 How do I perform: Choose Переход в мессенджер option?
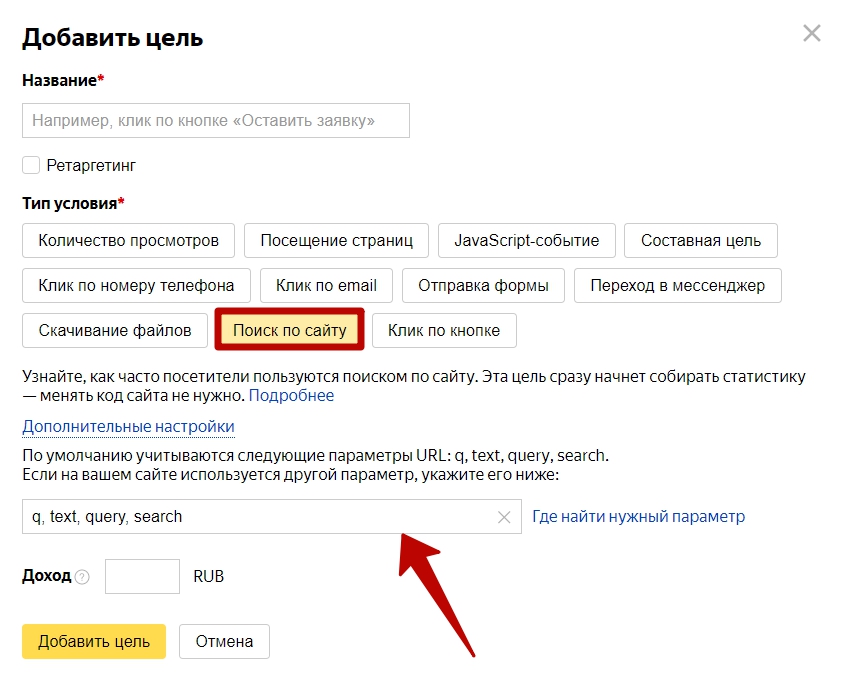click(677, 285)
